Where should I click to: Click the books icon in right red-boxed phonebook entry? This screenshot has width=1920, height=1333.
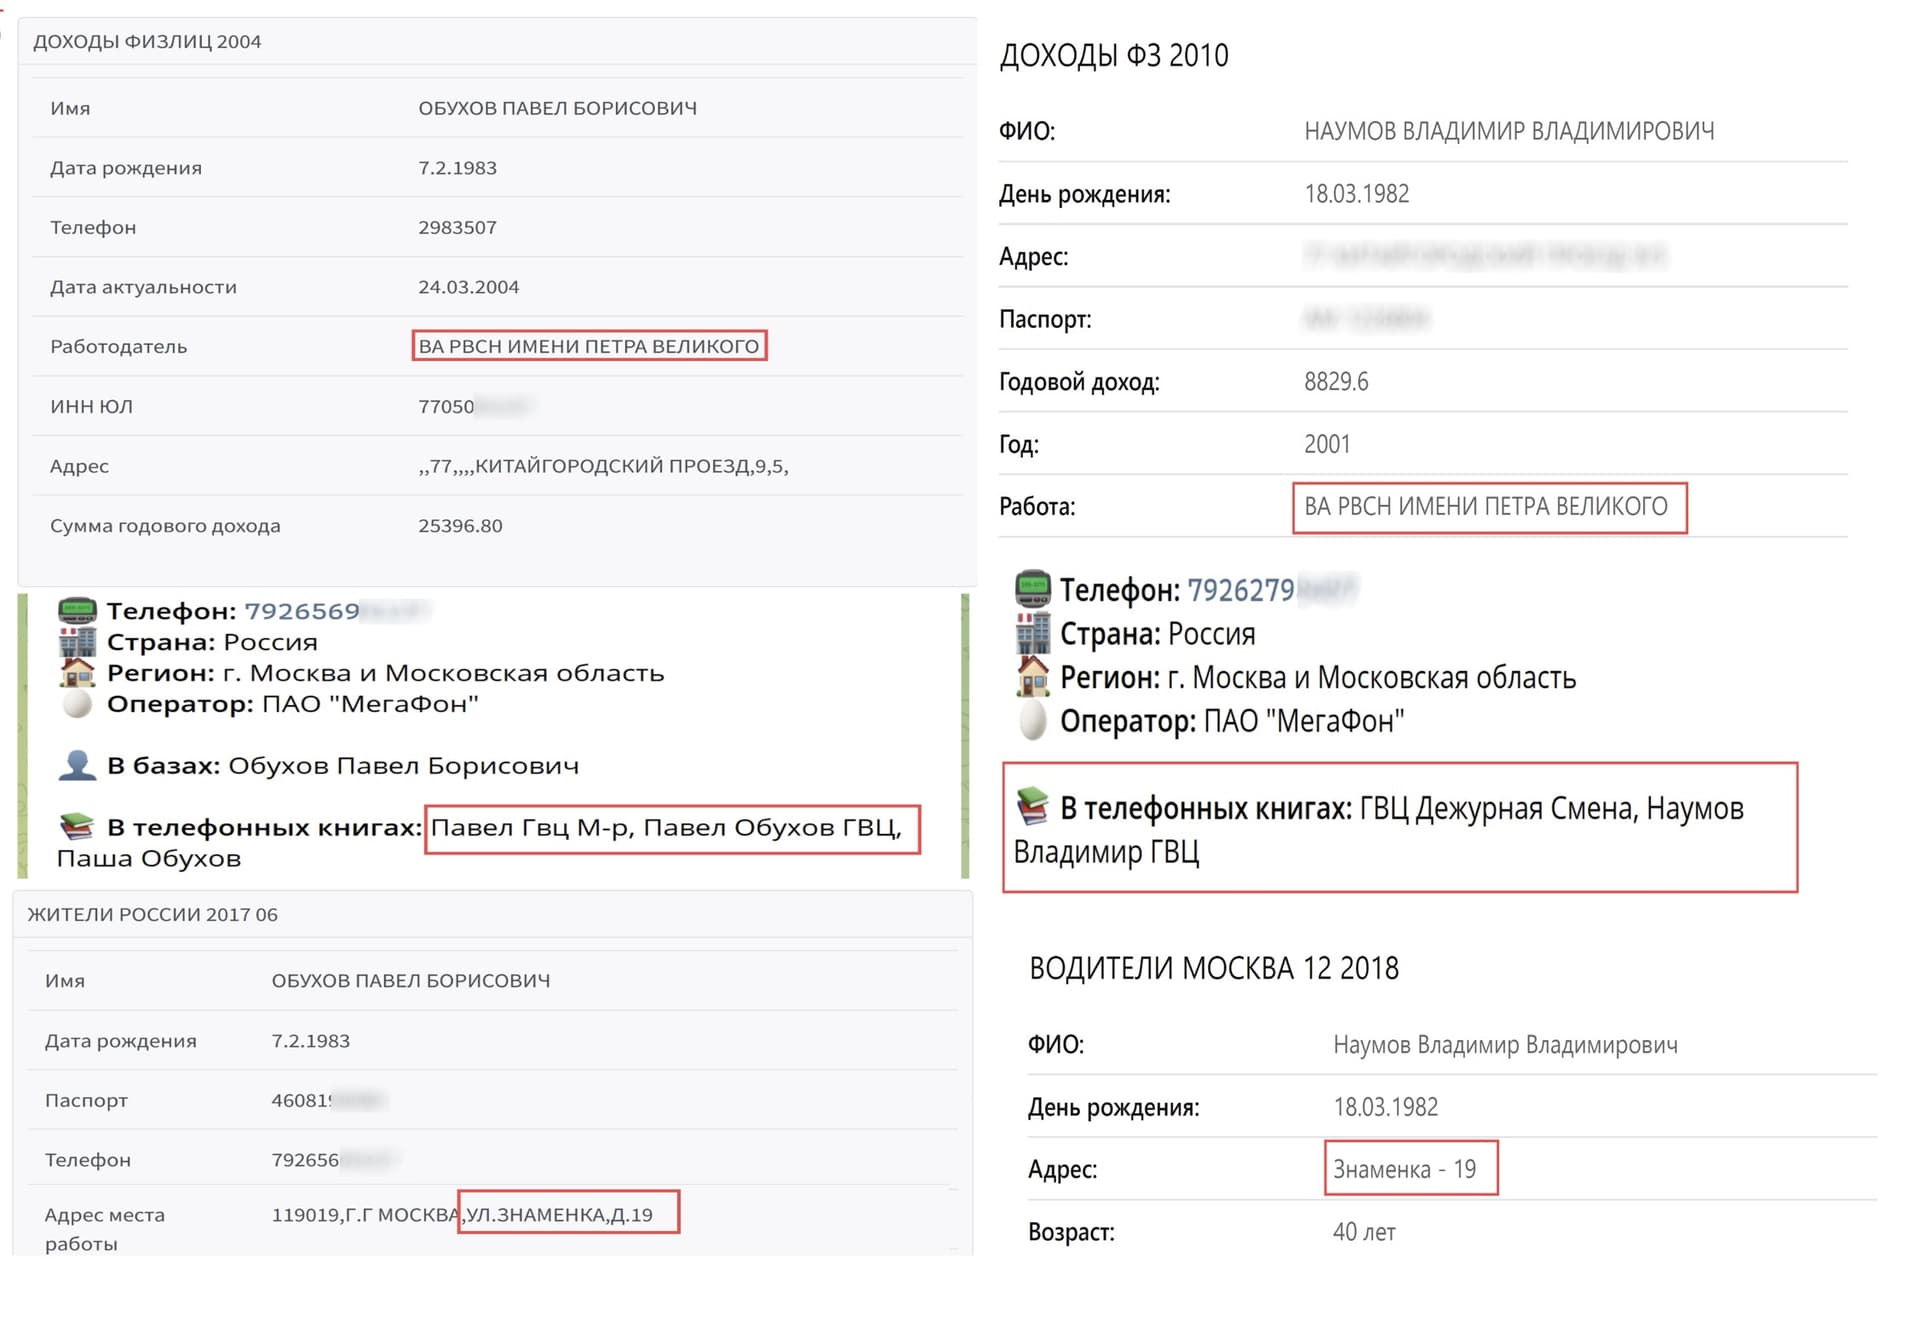(x=1033, y=805)
